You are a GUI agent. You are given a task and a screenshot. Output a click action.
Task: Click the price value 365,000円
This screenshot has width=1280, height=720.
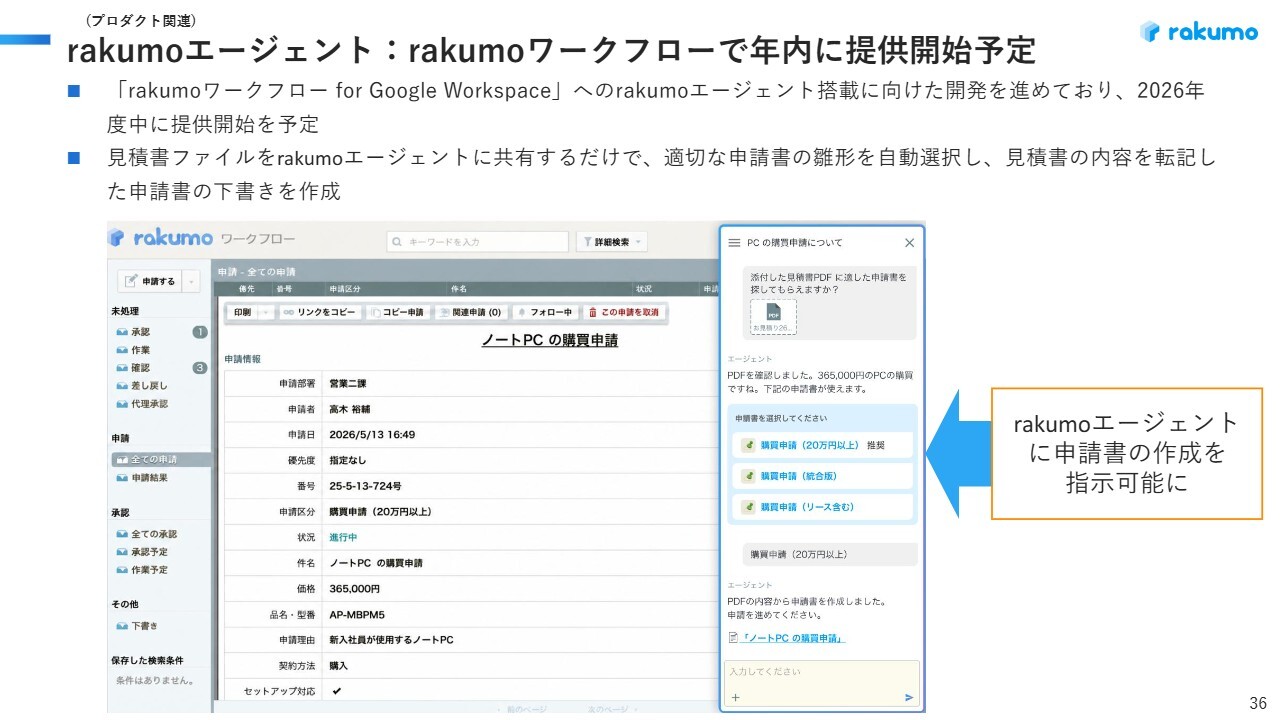354,588
